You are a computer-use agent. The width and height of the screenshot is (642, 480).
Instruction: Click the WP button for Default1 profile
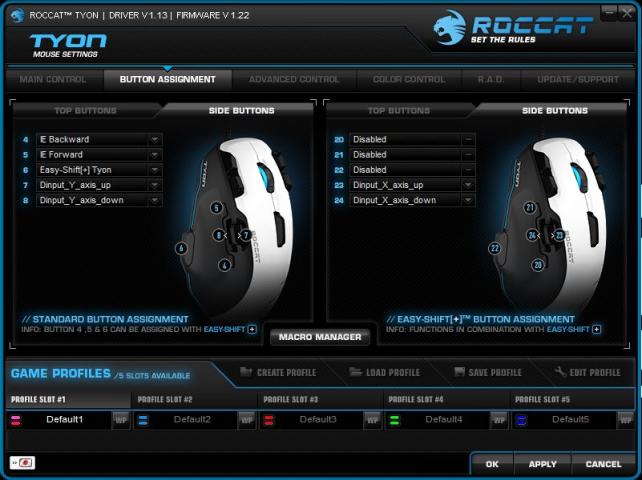(121, 420)
